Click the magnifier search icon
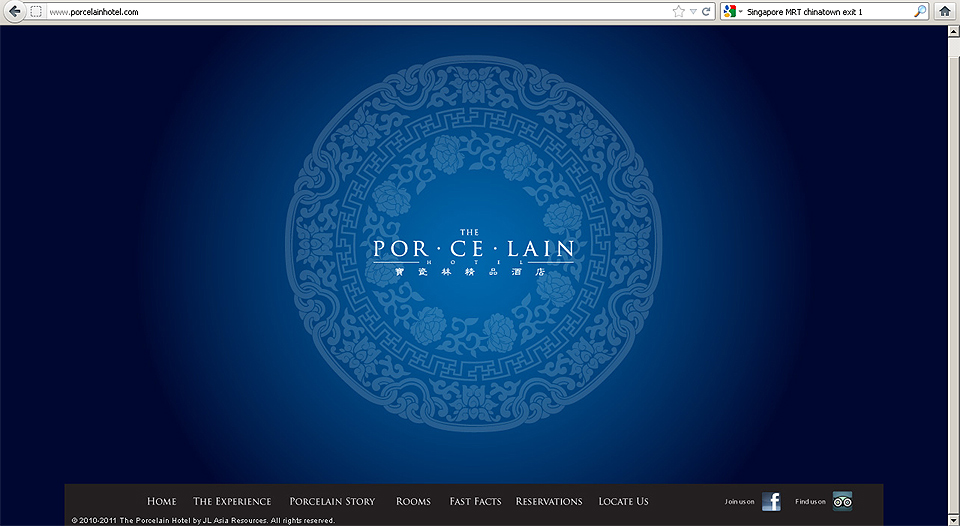Viewport: 960px width, 526px height. (x=920, y=12)
